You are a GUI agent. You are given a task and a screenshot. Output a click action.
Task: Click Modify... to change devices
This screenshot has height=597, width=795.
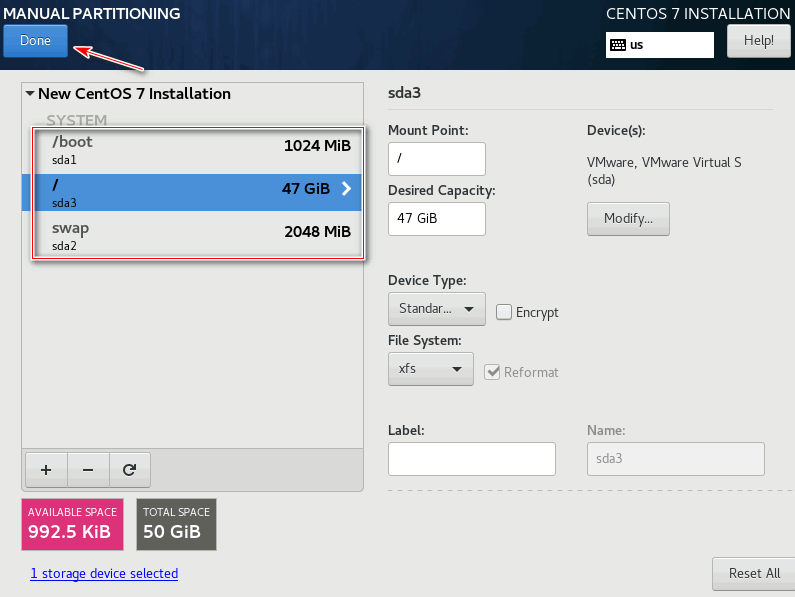point(628,219)
